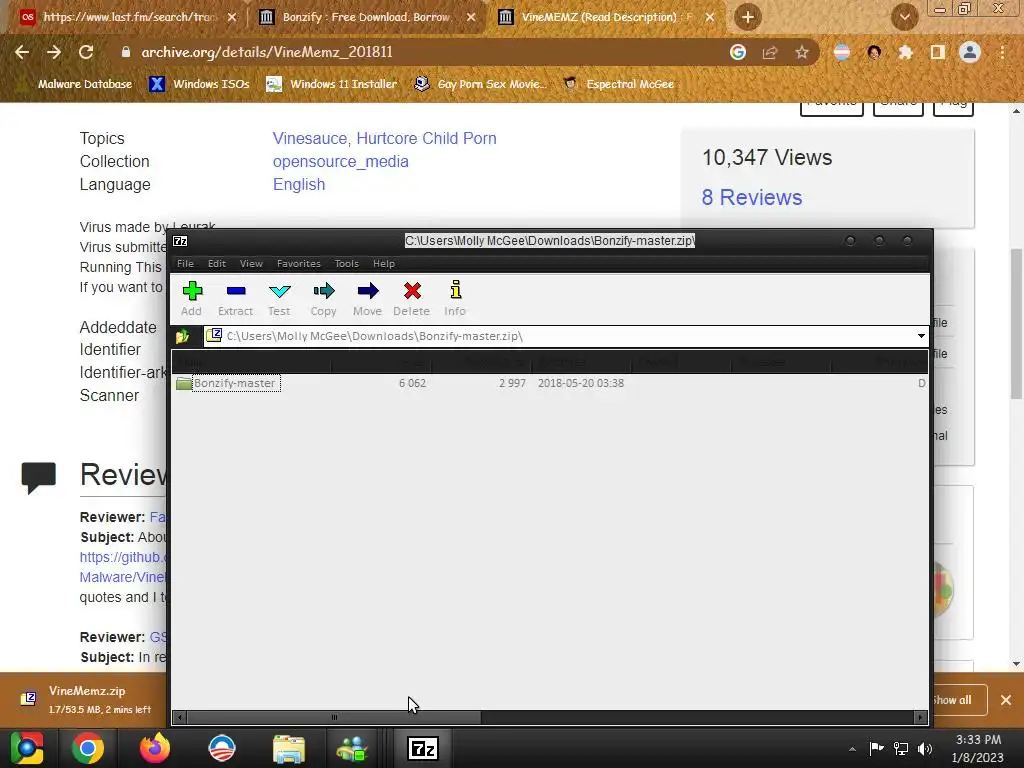This screenshot has width=1024, height=768.
Task: Open the Chrome three-dot menu
Action: pyautogui.click(x=1002, y=52)
